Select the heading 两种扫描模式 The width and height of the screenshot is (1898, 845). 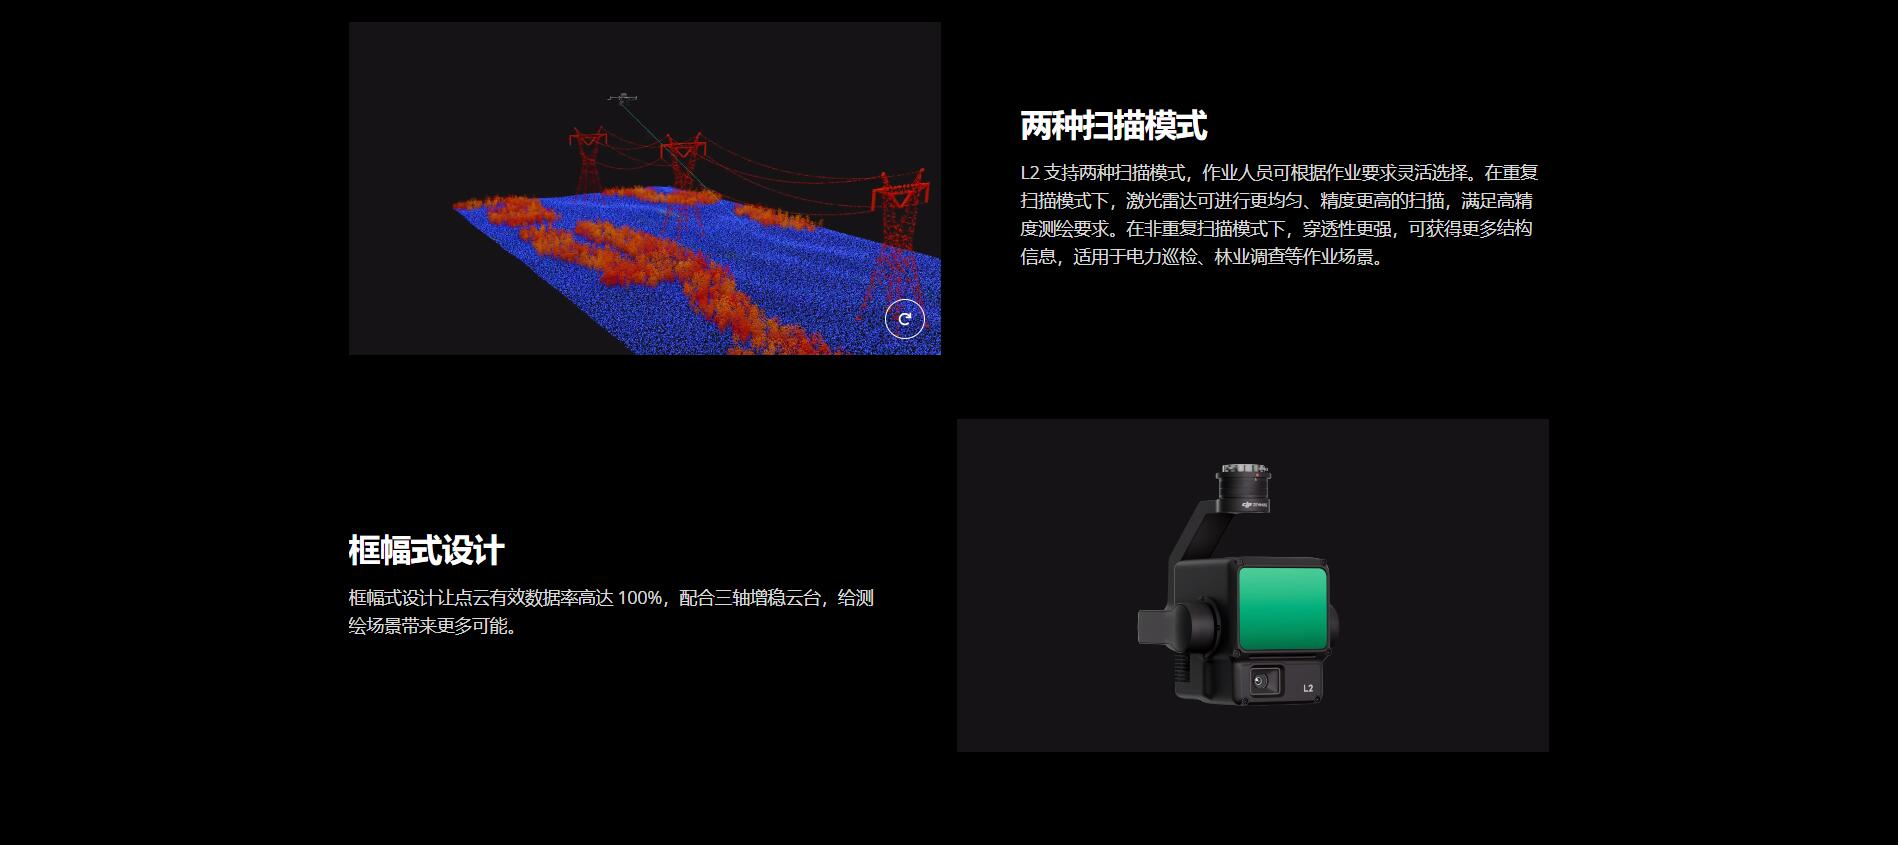click(x=1113, y=126)
